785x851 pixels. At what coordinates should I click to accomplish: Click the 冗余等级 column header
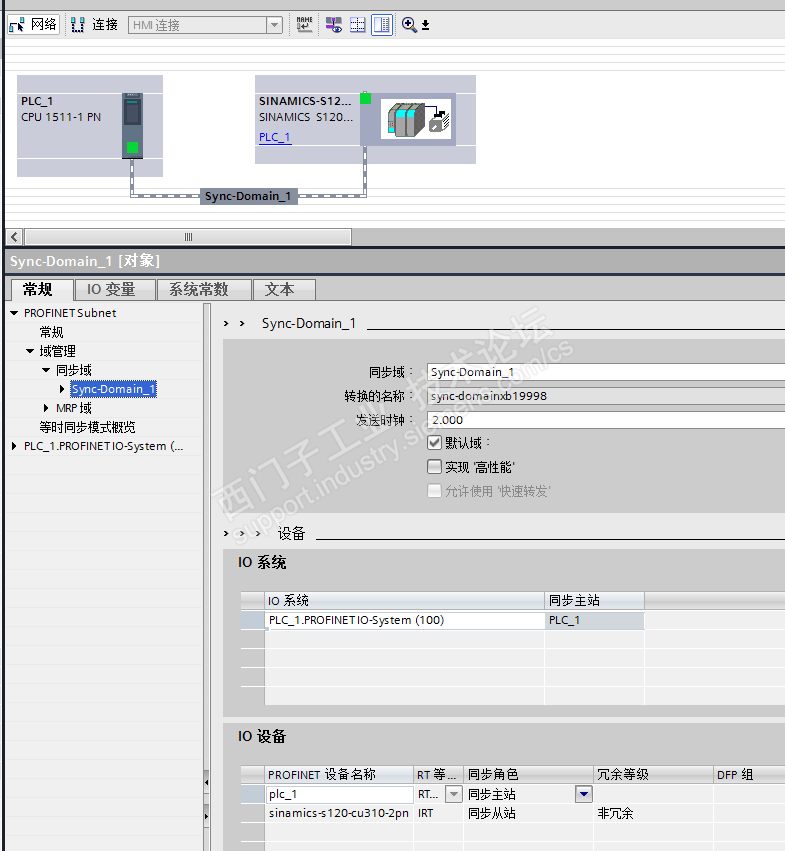click(x=653, y=775)
